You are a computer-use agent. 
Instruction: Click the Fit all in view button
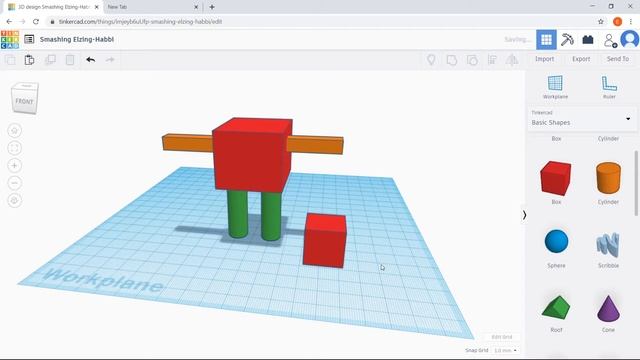[x=15, y=148]
